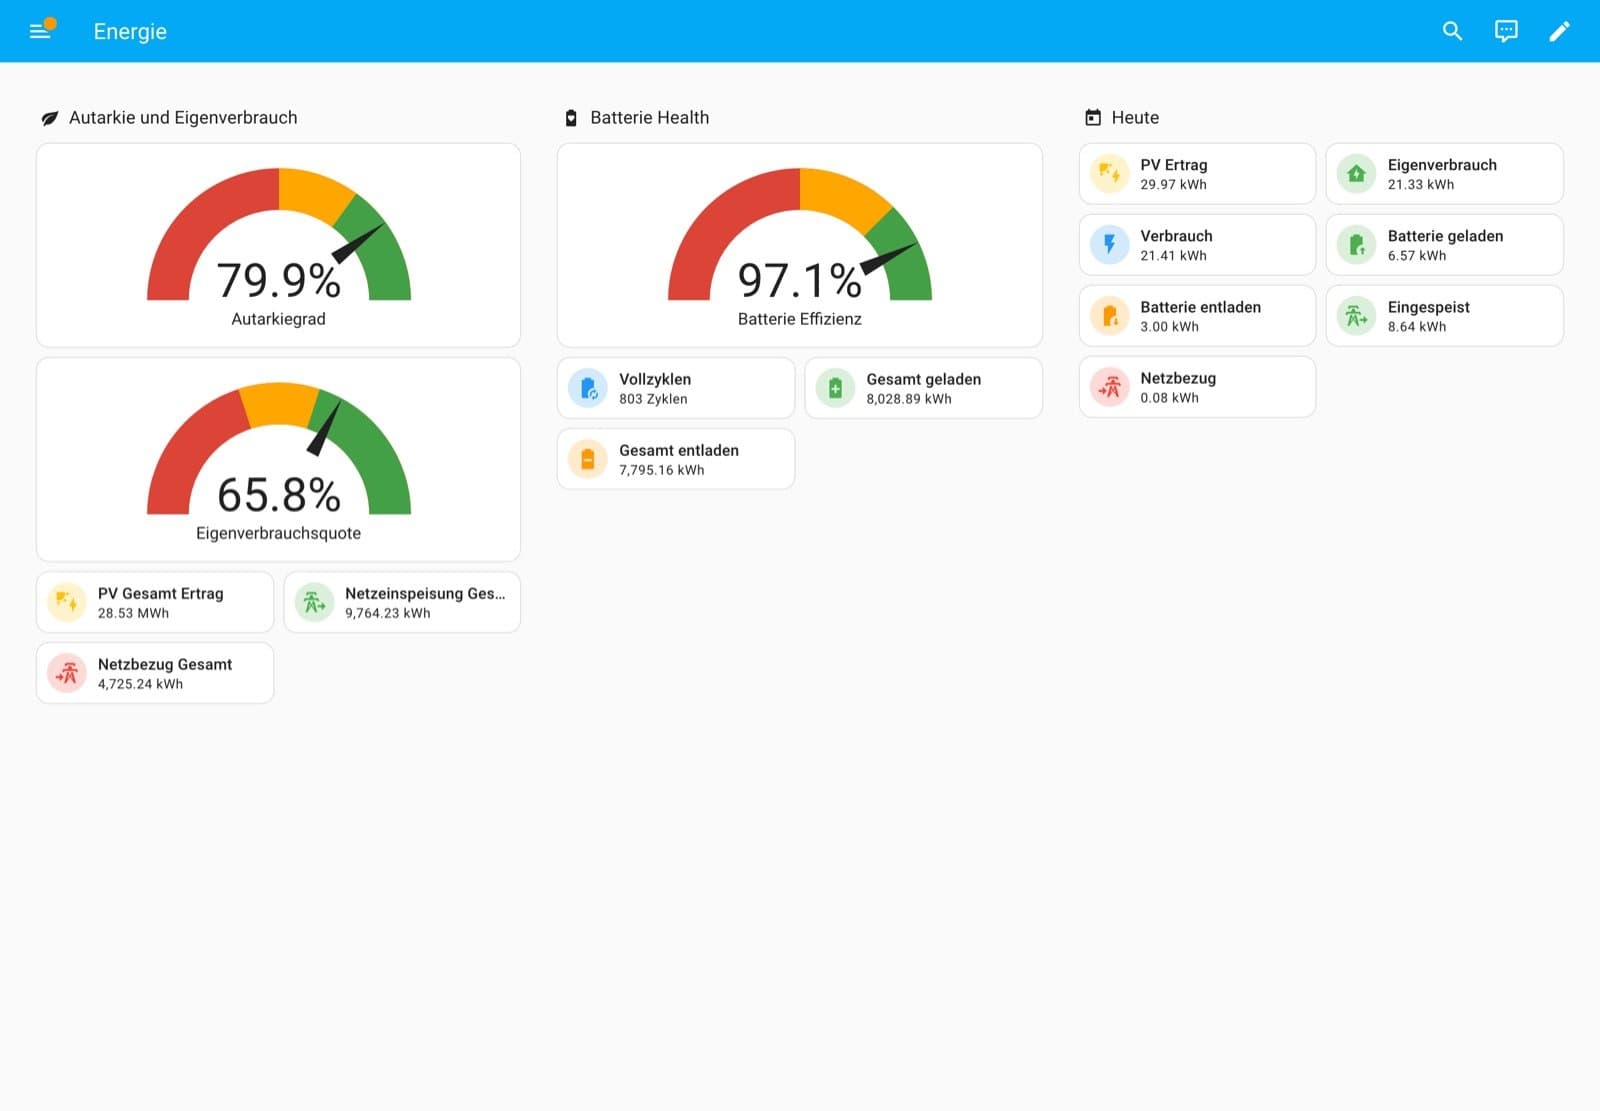Open the Batterie Effizienz gauge
This screenshot has width=1600, height=1111.
point(799,245)
